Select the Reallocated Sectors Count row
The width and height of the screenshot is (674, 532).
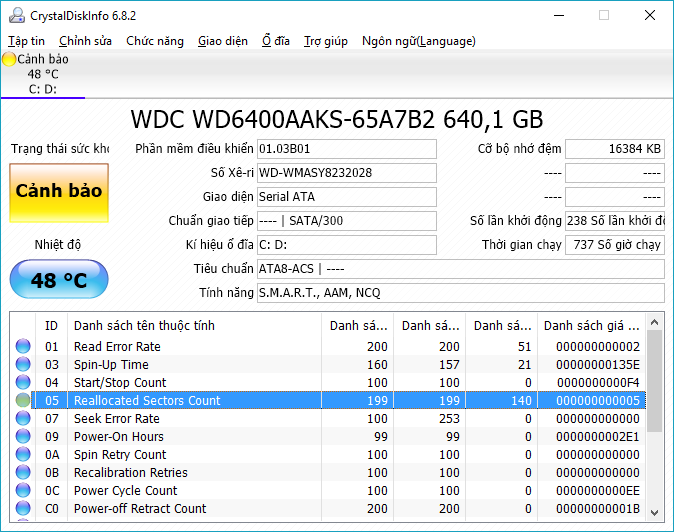coord(328,401)
